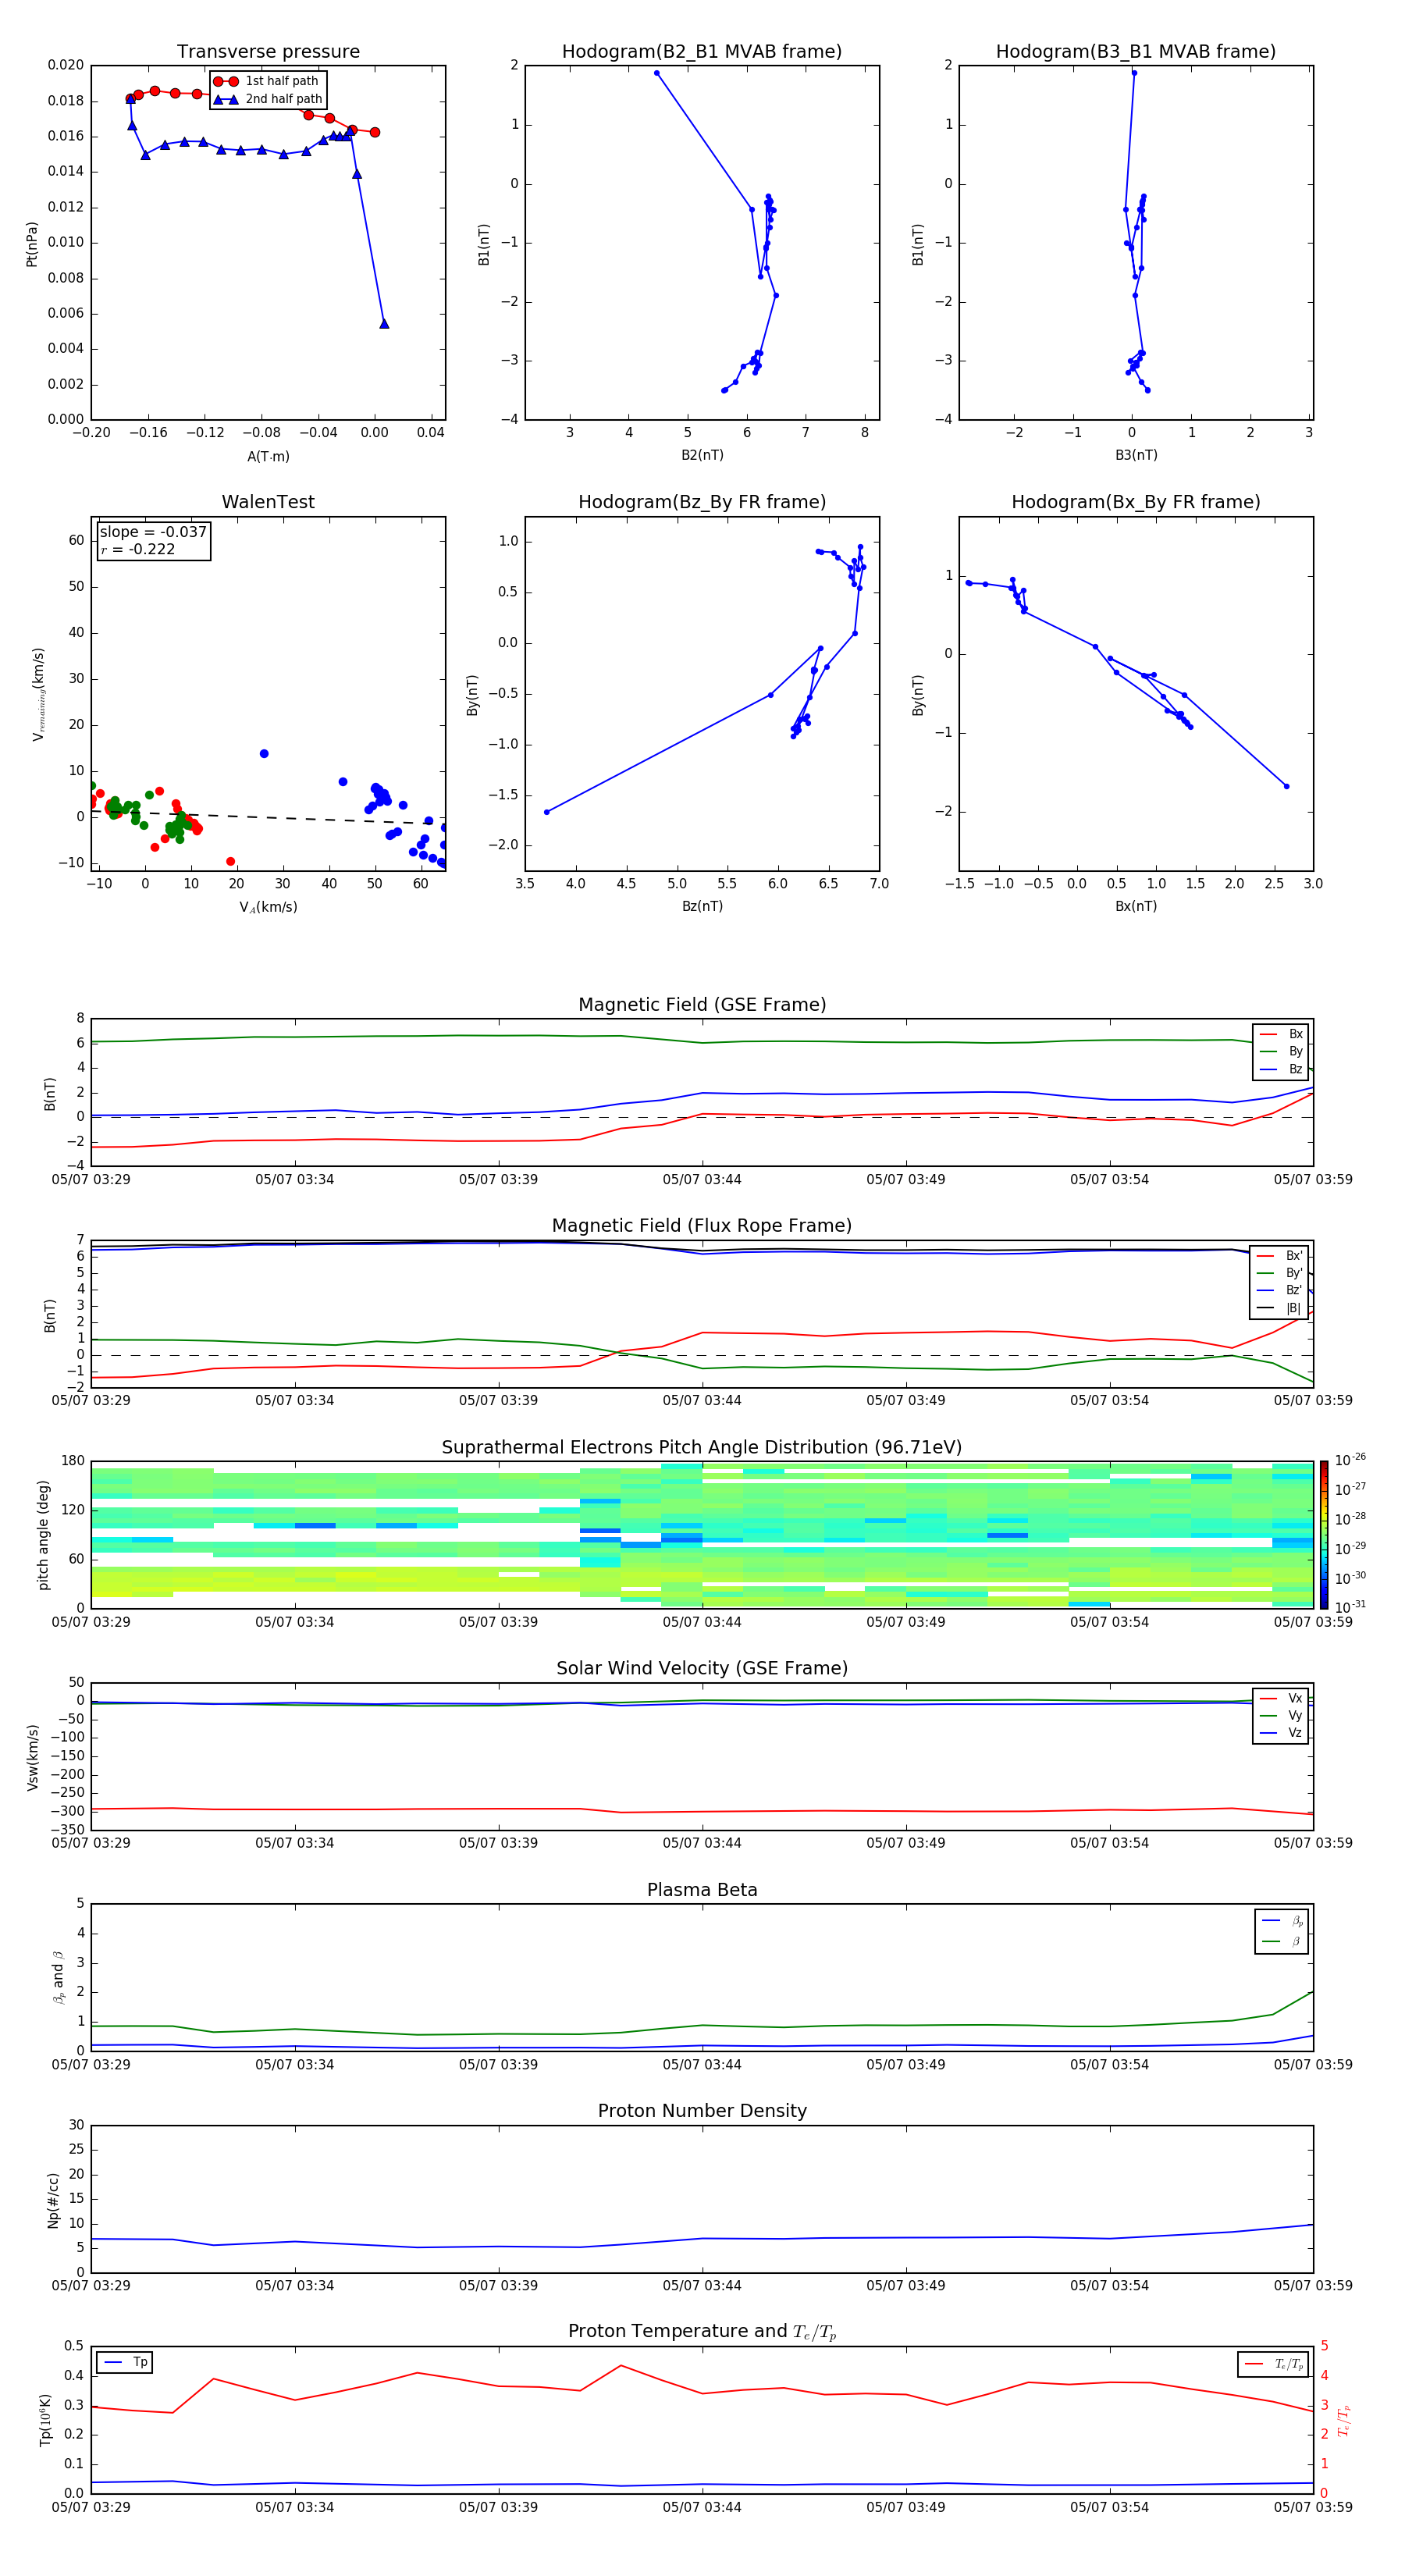1405x2576 pixels.
Task: Click the "Plasma Beta" title
Action: 702,1891
